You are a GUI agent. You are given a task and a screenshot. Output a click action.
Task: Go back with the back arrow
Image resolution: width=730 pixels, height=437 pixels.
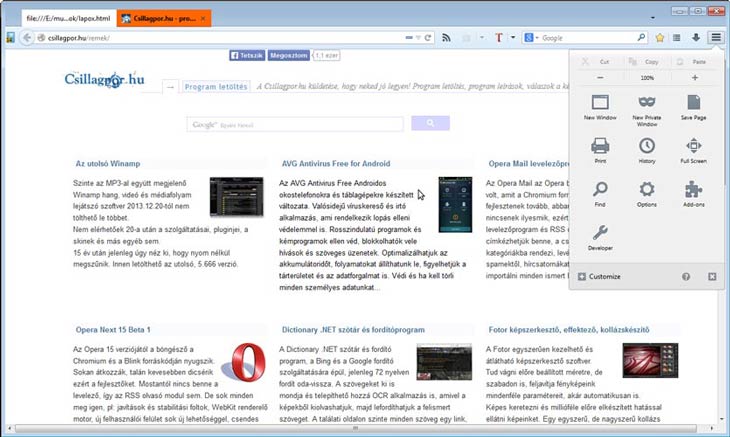coord(27,38)
